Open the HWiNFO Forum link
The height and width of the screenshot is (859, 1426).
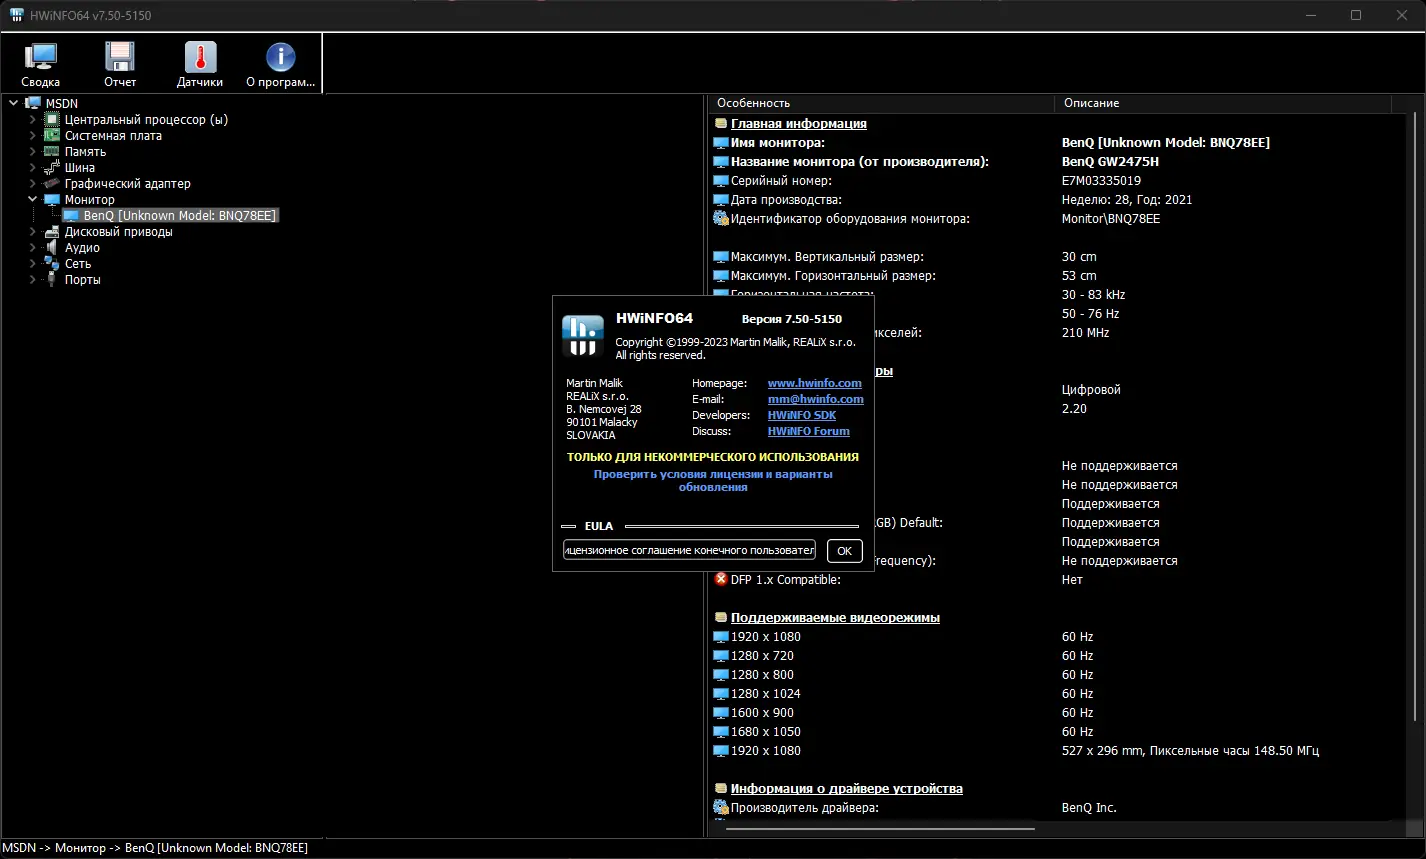tap(809, 431)
